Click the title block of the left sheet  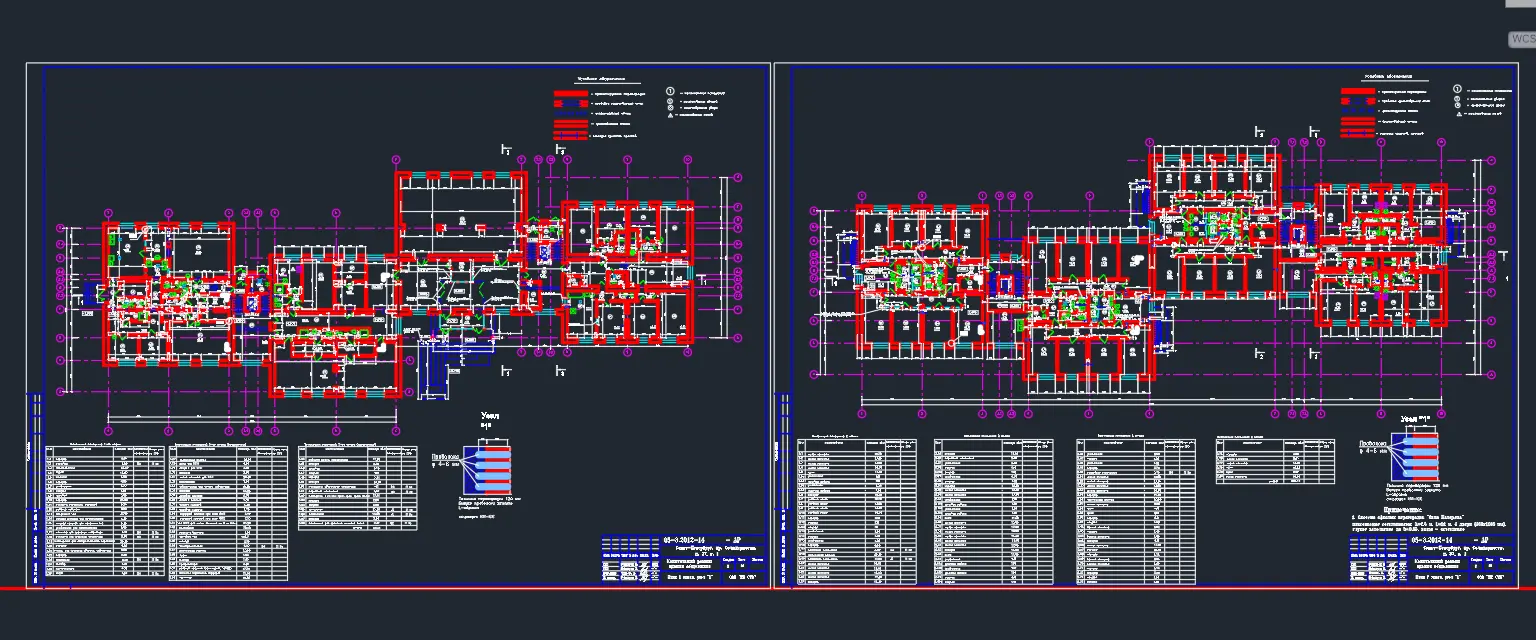(x=684, y=560)
